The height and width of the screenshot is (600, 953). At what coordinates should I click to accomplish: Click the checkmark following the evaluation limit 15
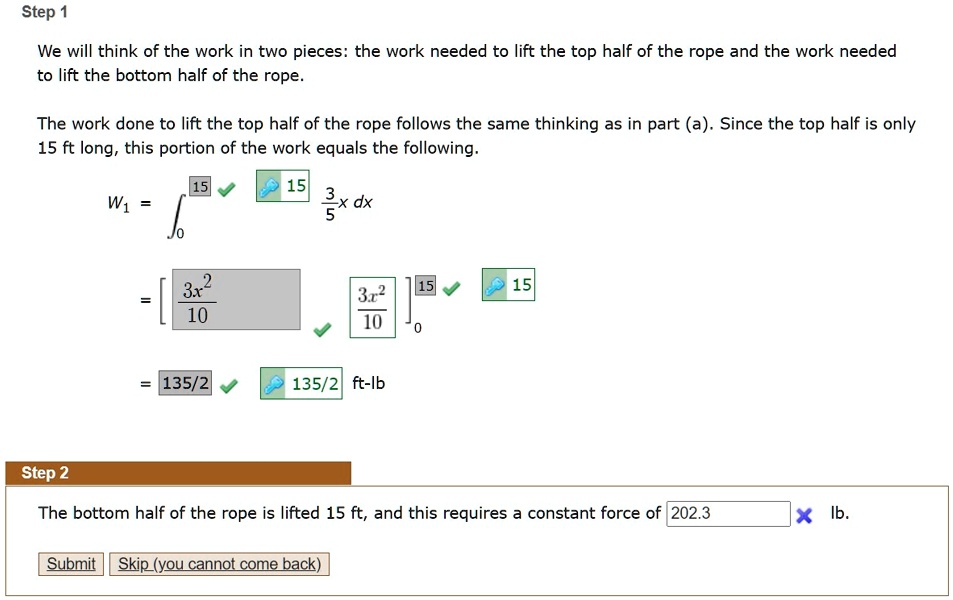(450, 286)
